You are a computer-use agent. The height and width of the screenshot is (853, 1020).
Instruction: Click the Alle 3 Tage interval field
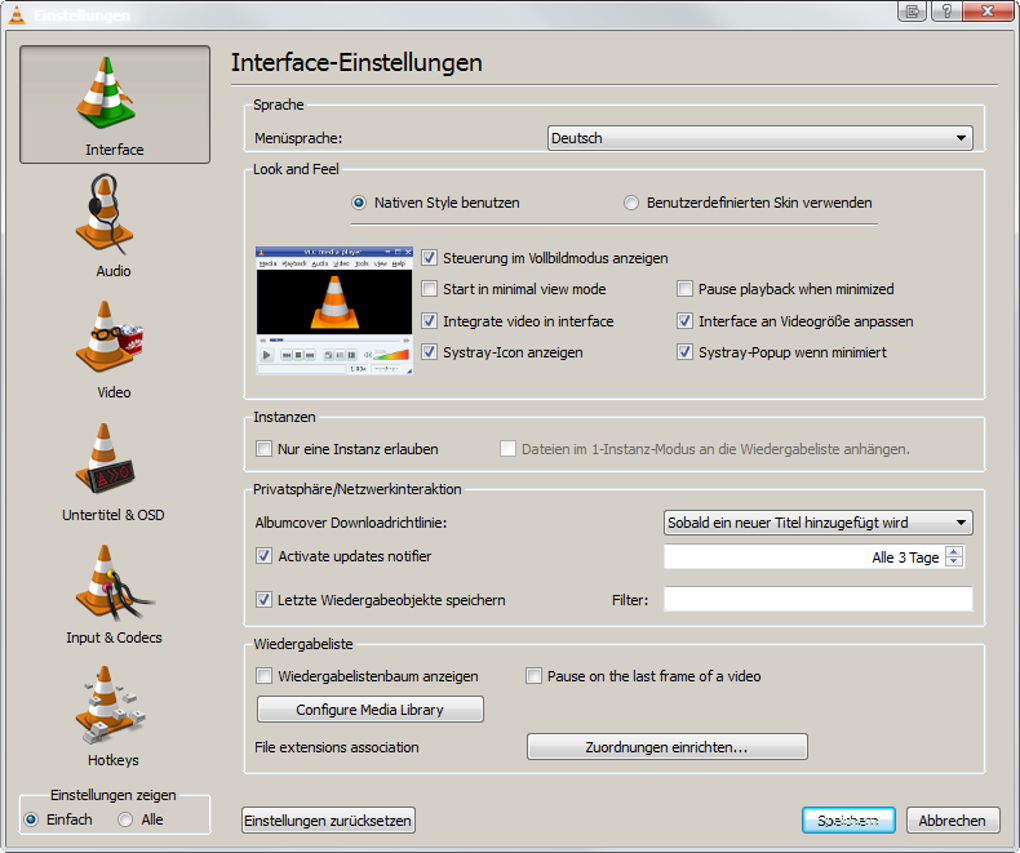pyautogui.click(x=805, y=557)
